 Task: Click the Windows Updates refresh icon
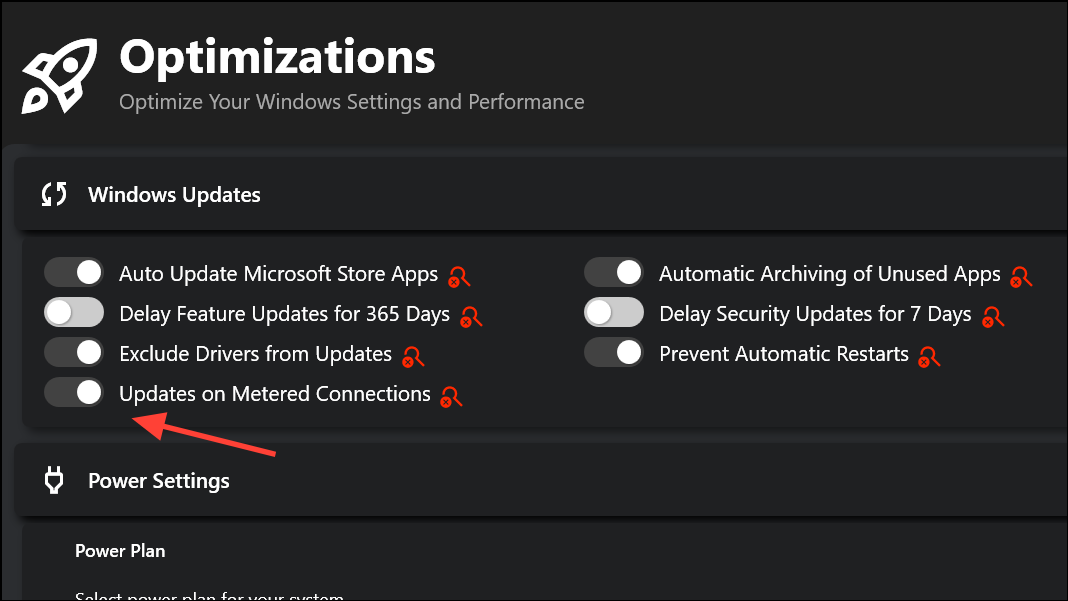point(54,194)
